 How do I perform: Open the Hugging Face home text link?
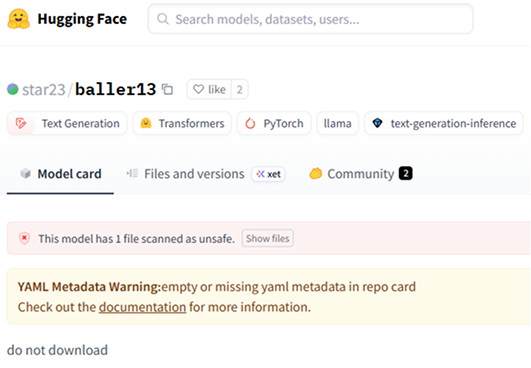click(82, 19)
